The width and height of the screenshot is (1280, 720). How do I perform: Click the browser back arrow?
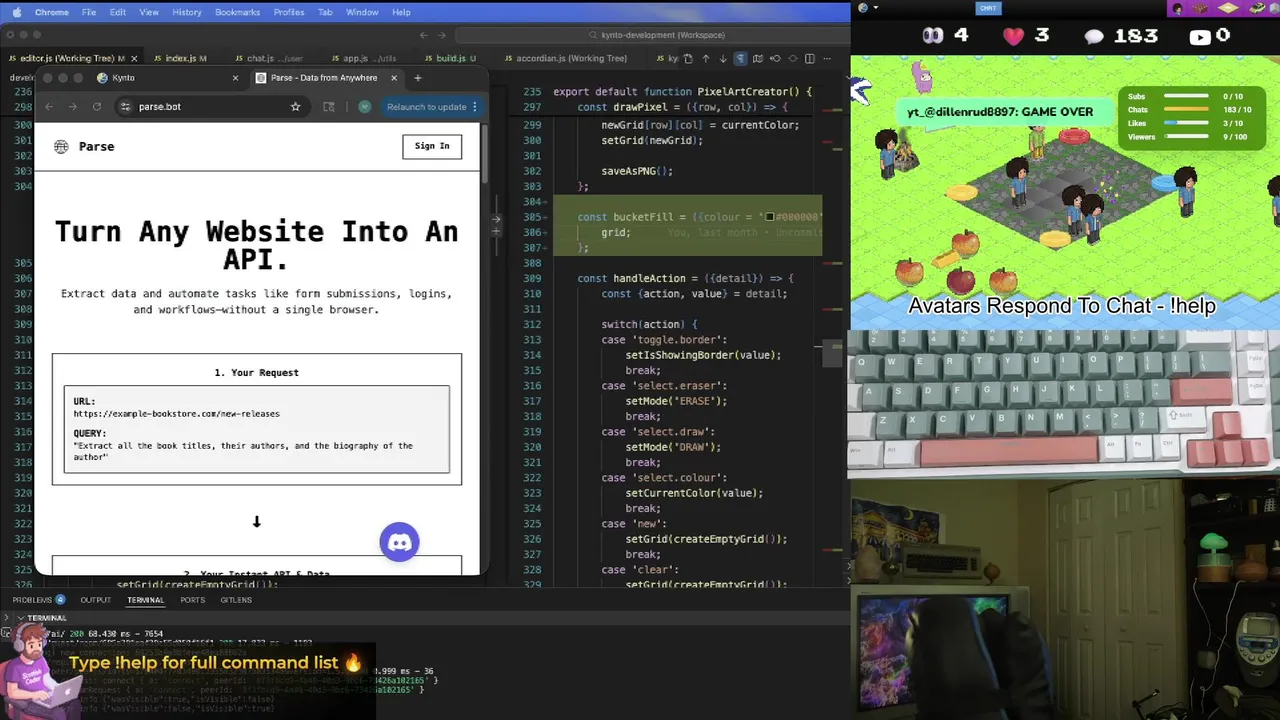point(49,107)
